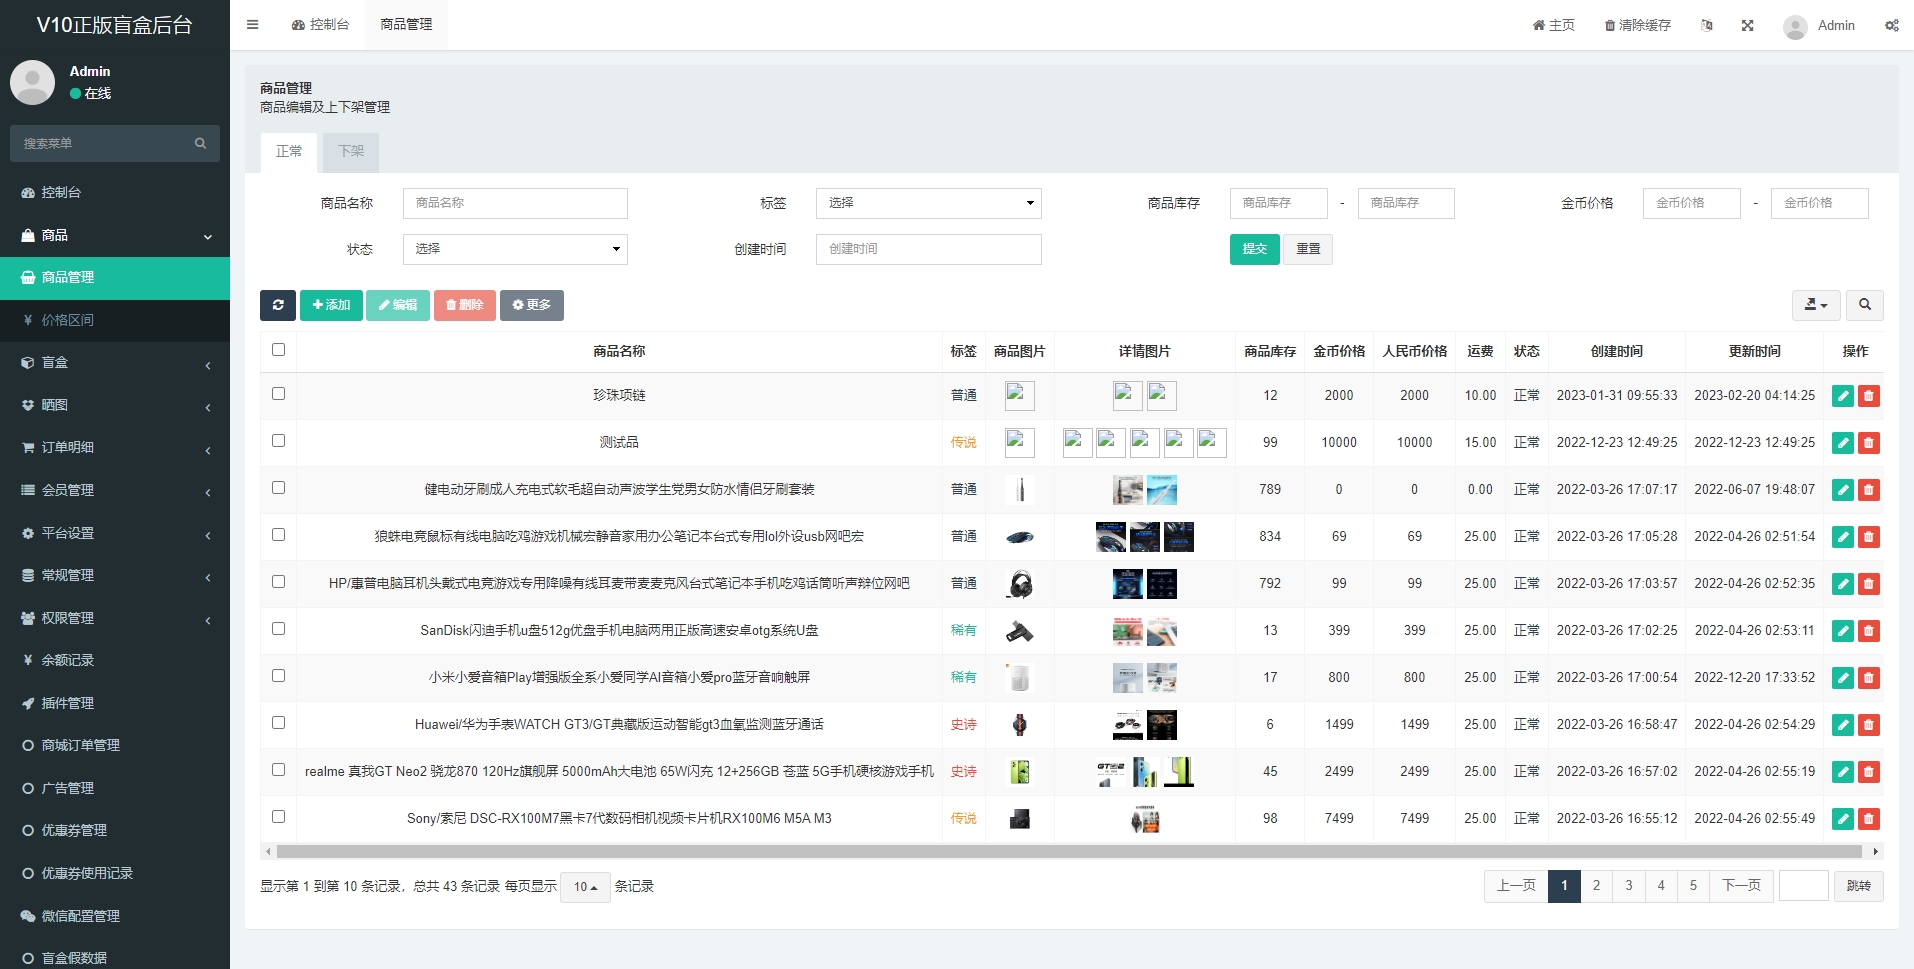Screen dimensions: 1914x969
Task: Click the language switch icon in header
Action: pyautogui.click(x=1707, y=25)
